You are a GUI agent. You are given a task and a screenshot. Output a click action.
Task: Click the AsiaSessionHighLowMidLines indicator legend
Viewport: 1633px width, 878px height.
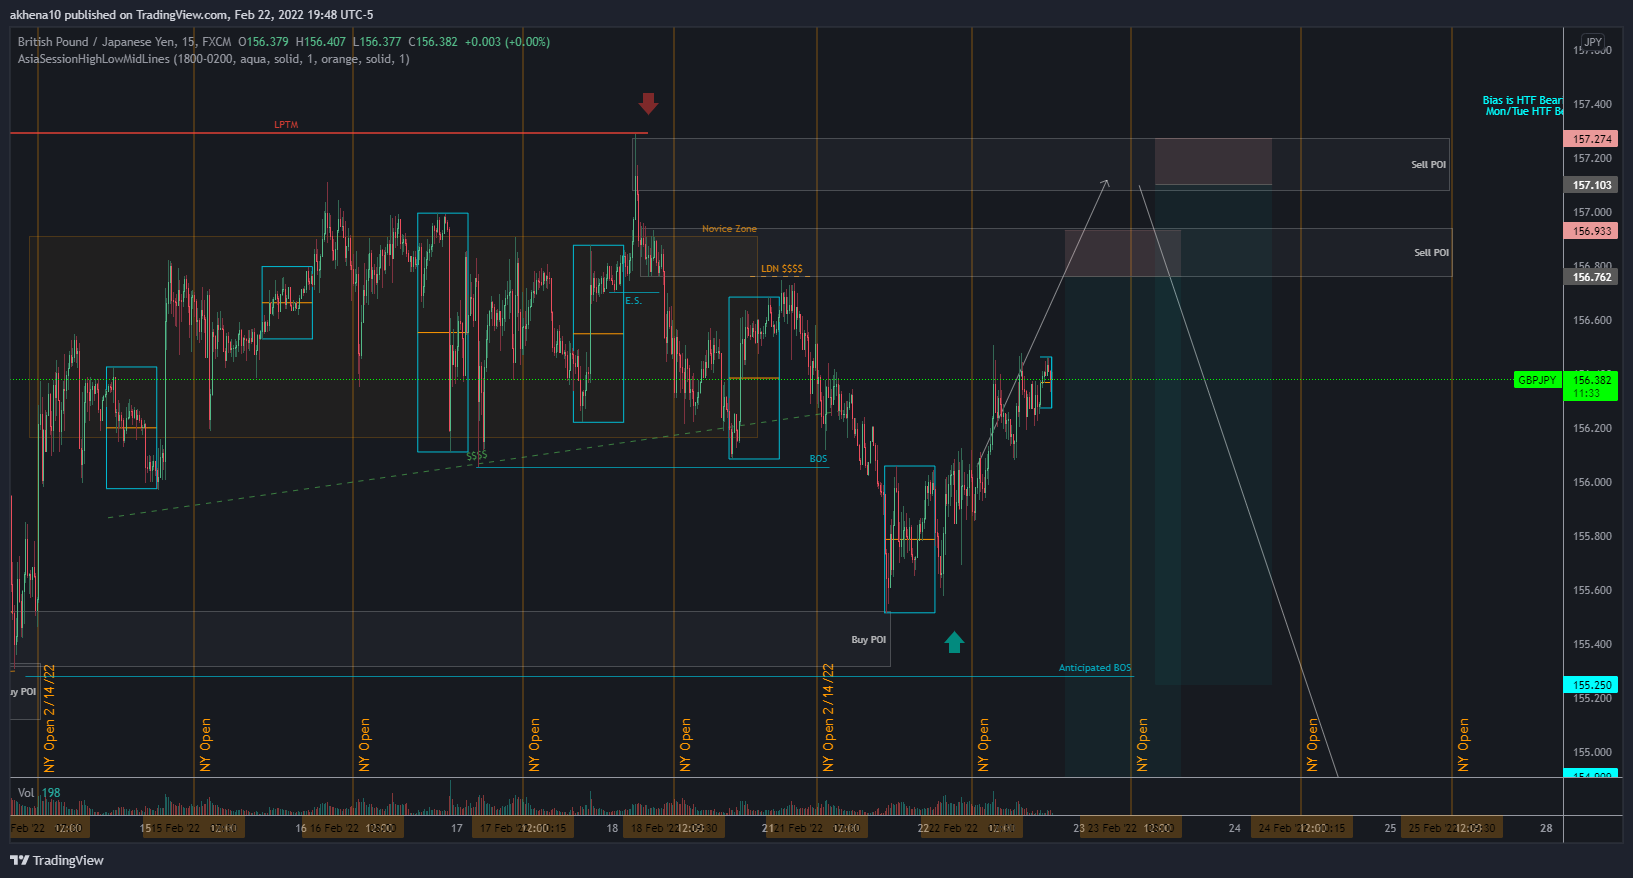click(213, 59)
